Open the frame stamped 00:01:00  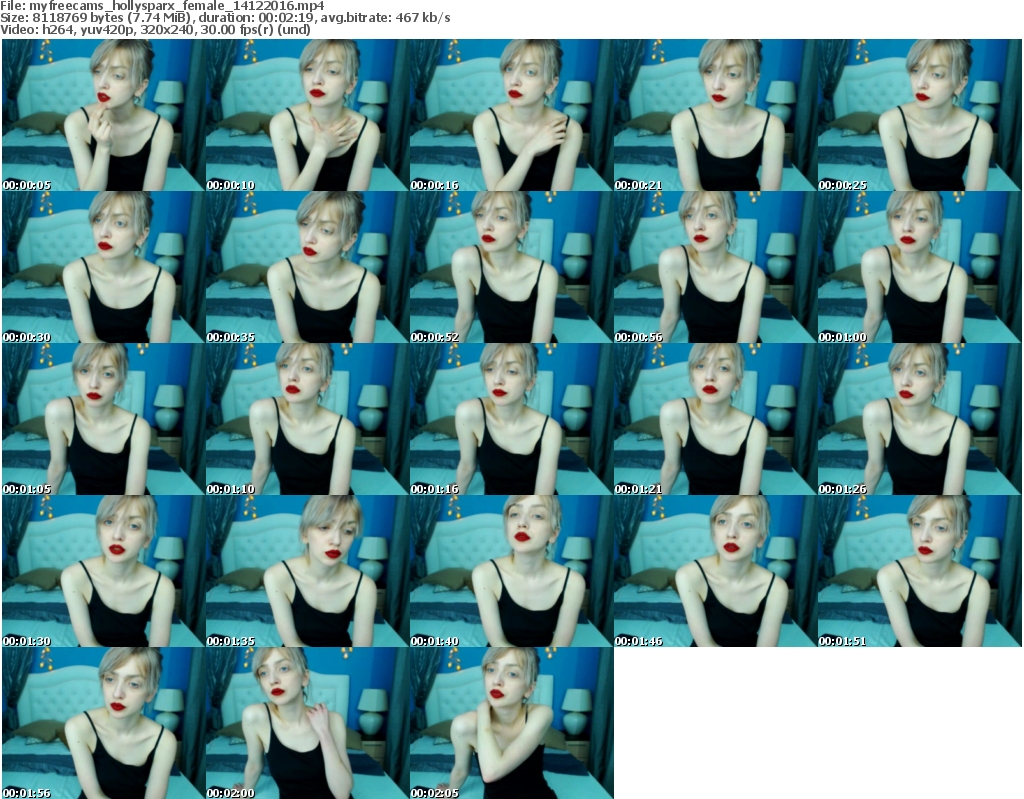919,267
